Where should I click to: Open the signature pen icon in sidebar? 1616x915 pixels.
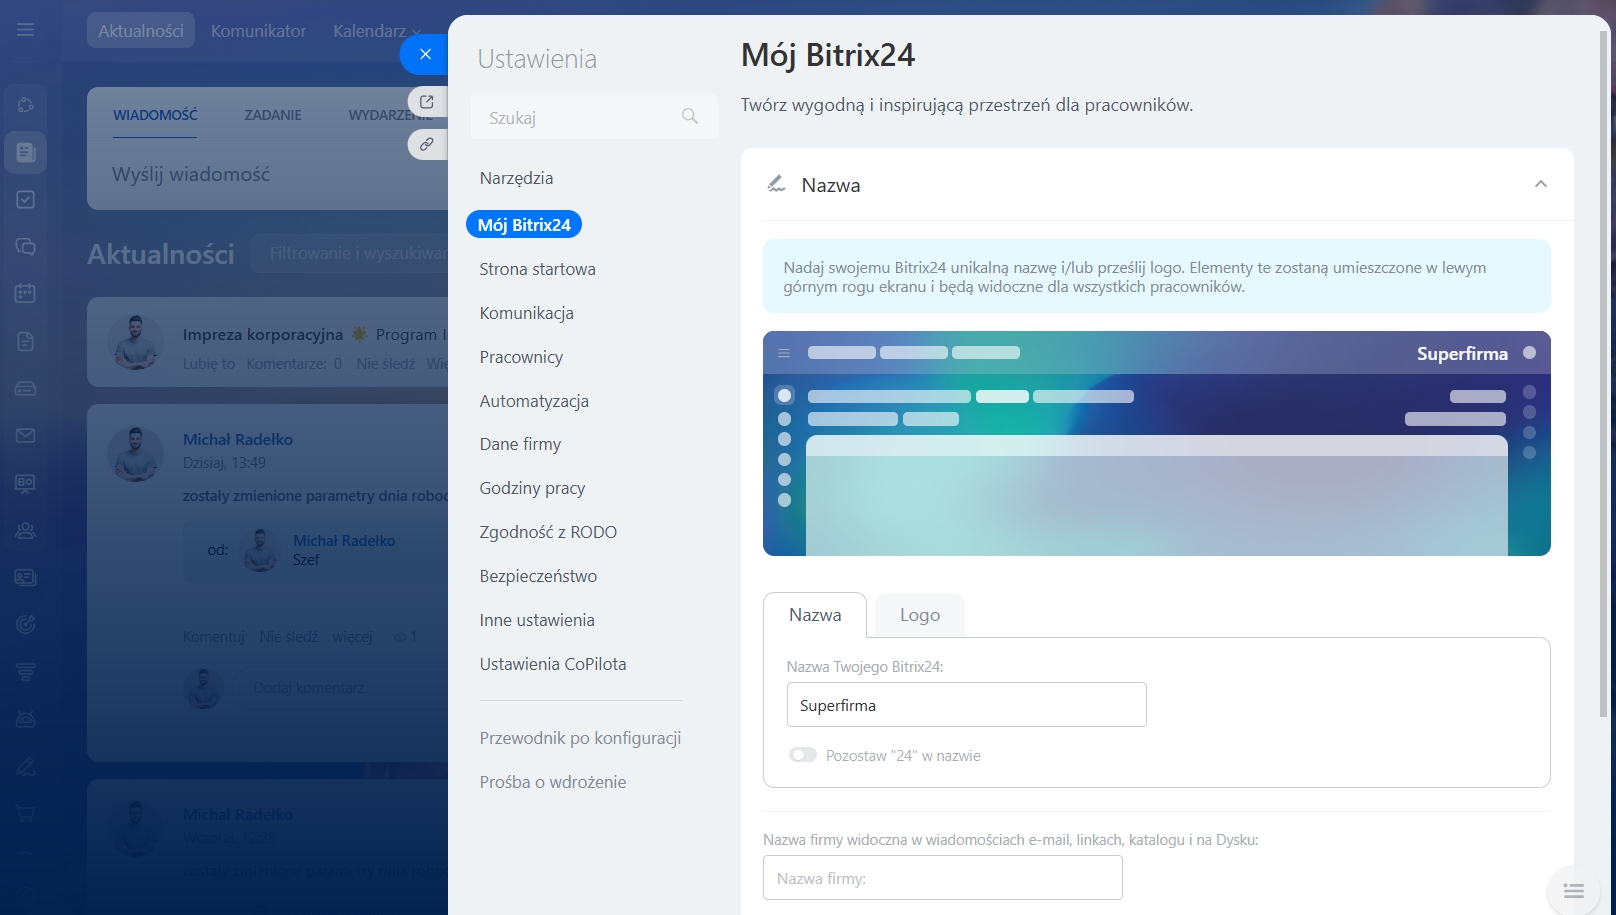click(x=26, y=767)
